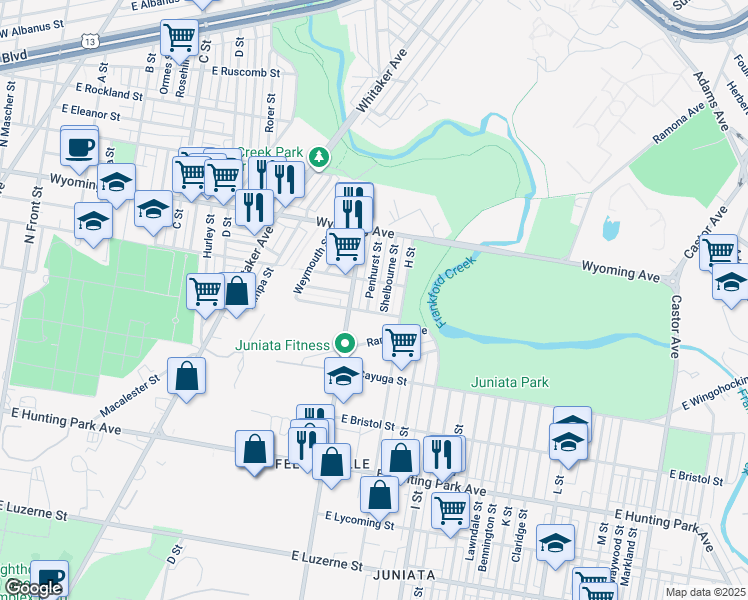Click the E Wingohocking street label

point(714,393)
